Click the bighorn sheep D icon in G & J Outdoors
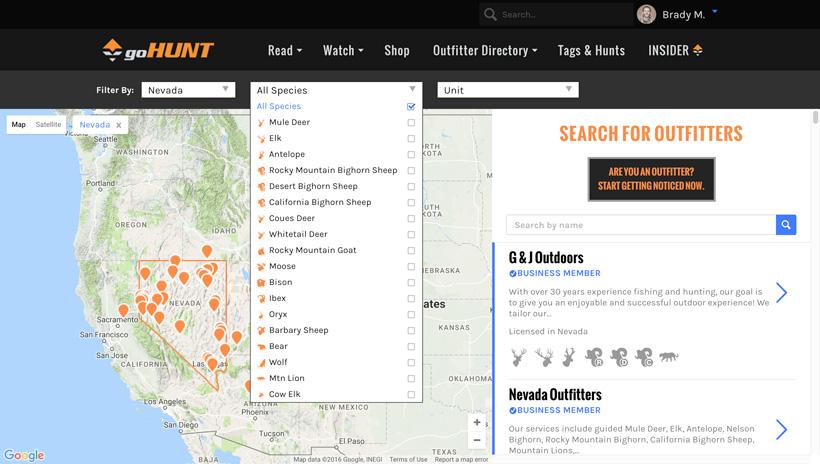820x464 pixels. pos(619,357)
